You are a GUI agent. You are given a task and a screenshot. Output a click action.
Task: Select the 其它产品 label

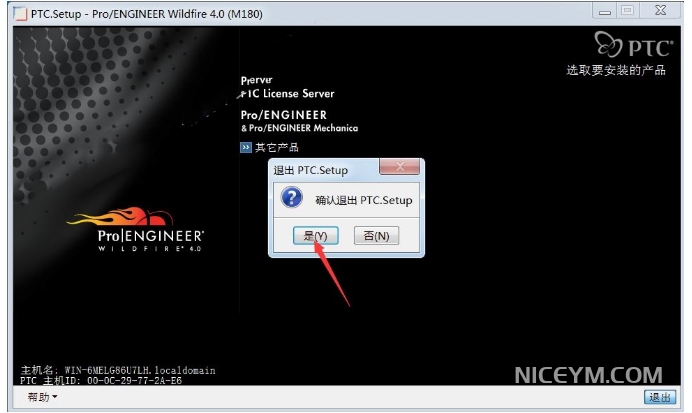pyautogui.click(x=277, y=147)
